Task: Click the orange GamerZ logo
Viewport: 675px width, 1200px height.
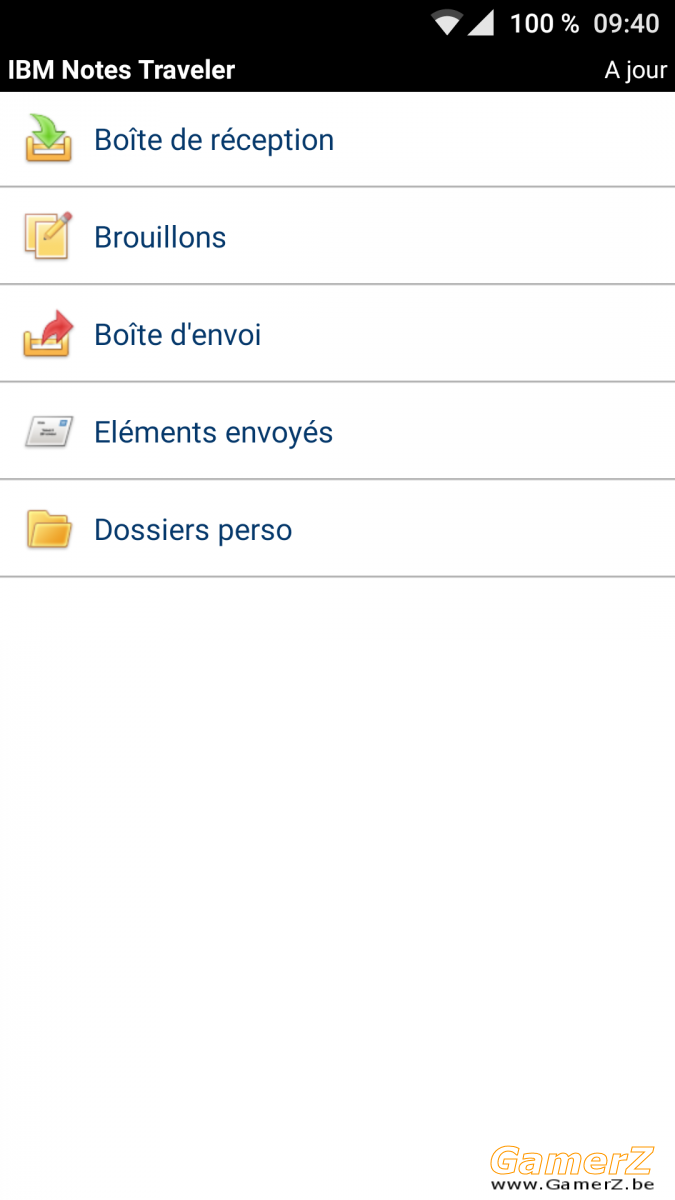Action: [572, 1160]
